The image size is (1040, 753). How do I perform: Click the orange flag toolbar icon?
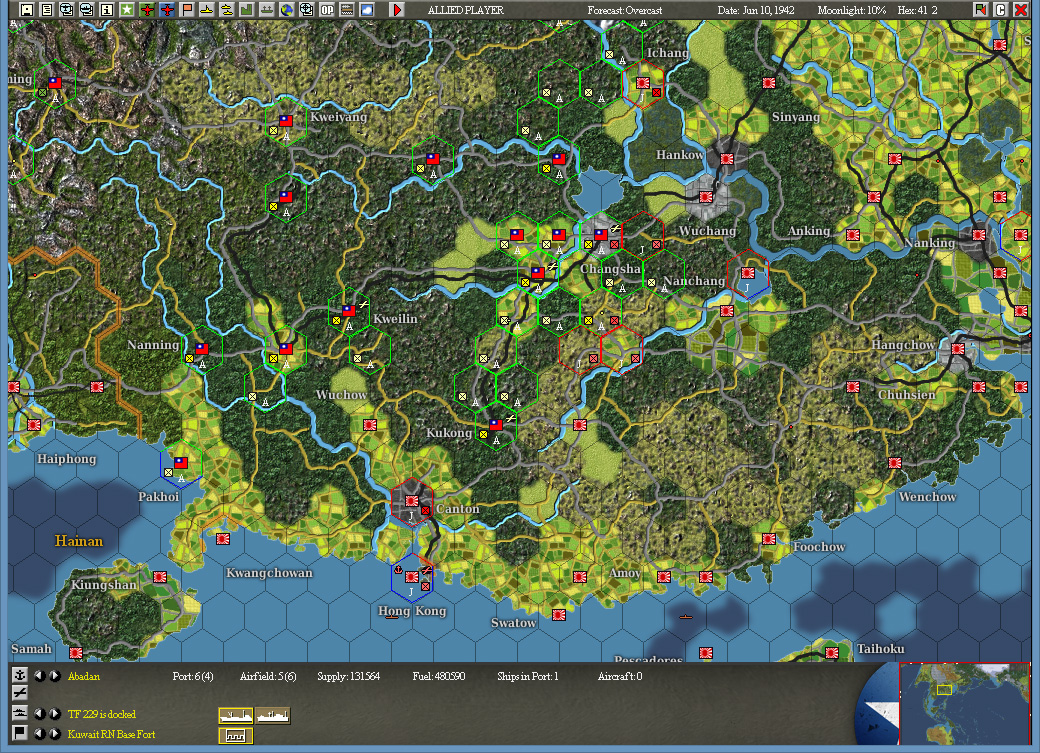click(x=187, y=10)
